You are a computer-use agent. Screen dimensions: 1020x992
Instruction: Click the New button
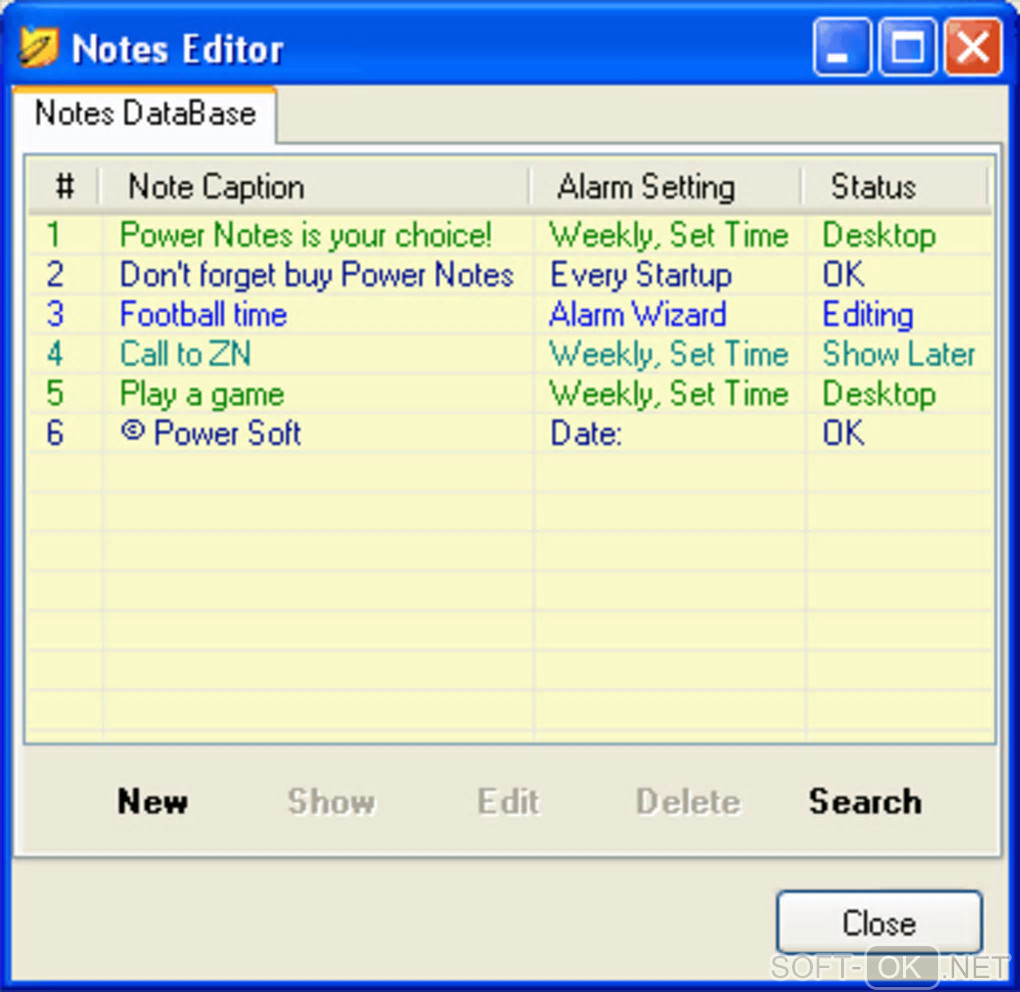click(153, 801)
